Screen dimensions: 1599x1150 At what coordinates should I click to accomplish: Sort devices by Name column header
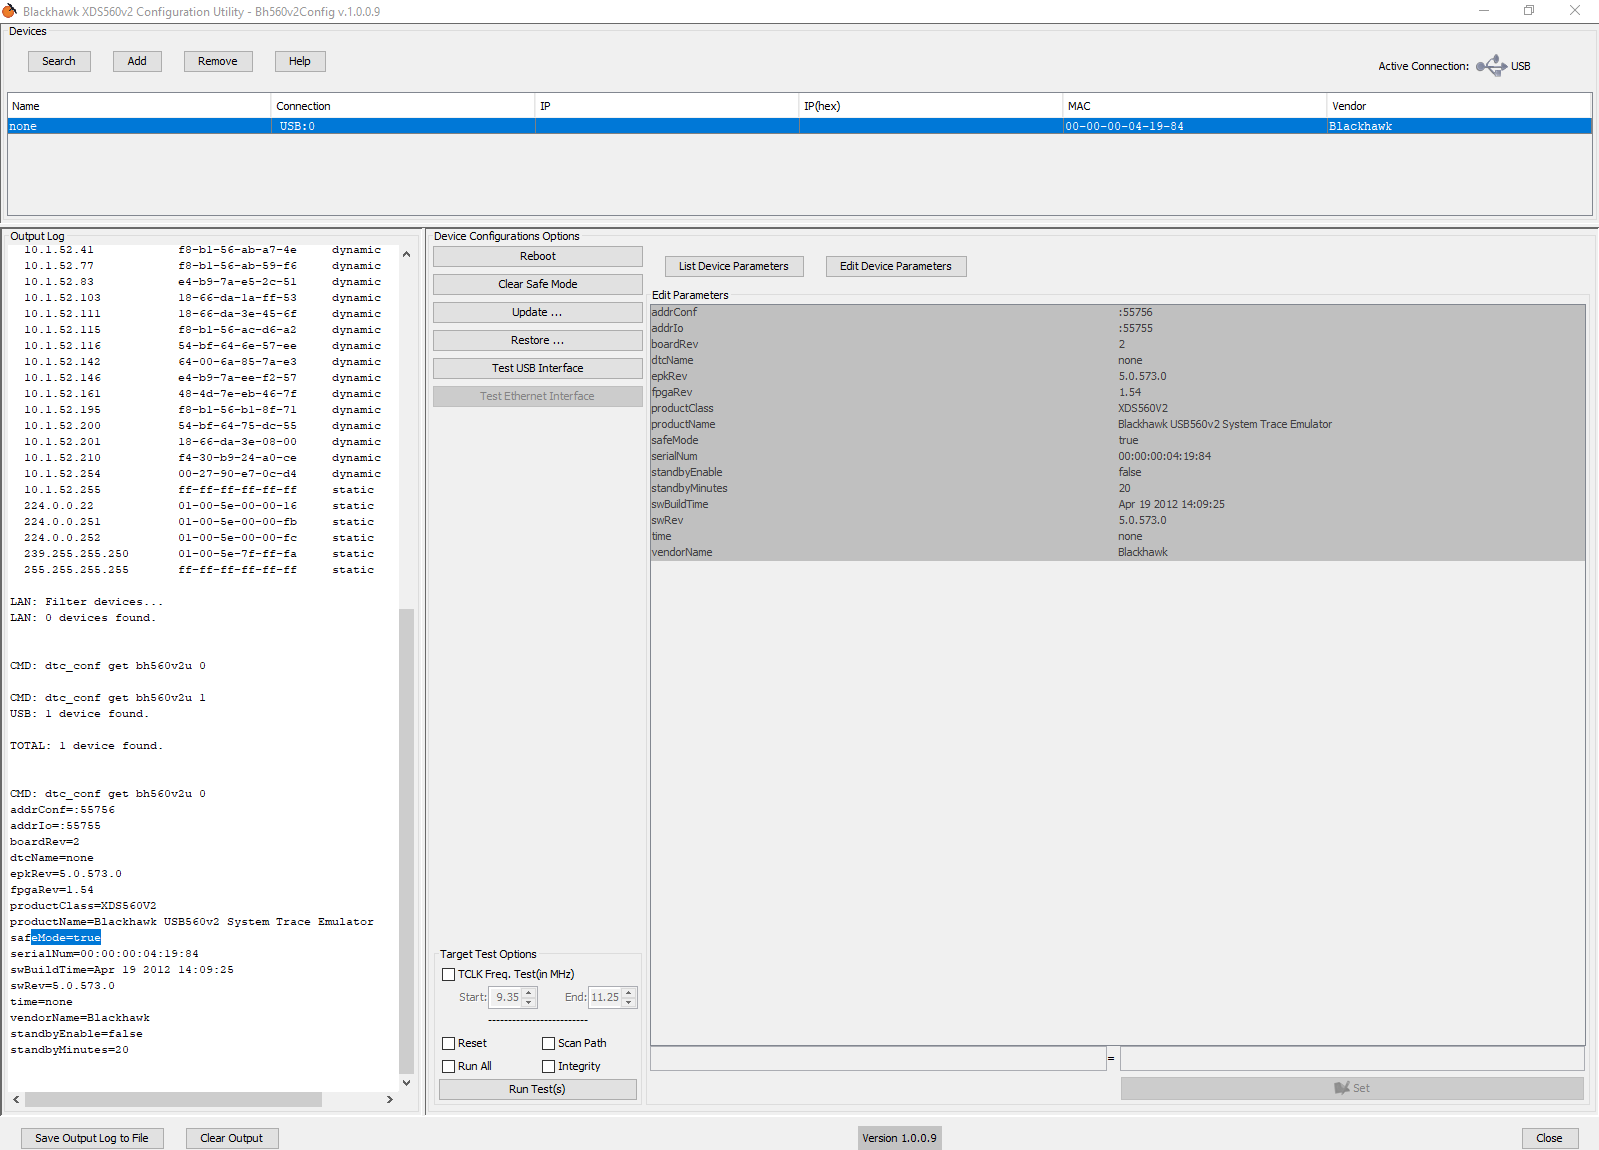tap(139, 106)
